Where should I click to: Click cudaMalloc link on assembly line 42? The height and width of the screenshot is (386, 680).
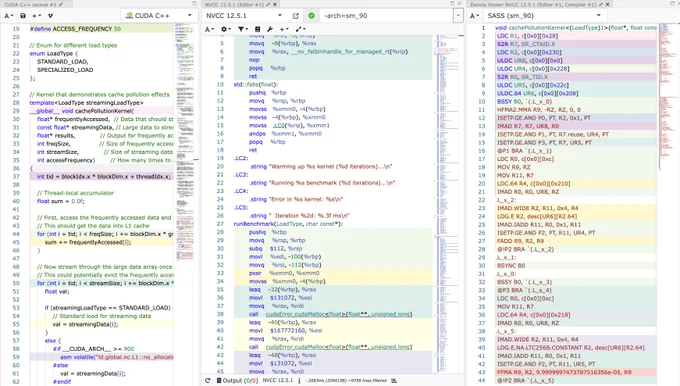click(338, 347)
